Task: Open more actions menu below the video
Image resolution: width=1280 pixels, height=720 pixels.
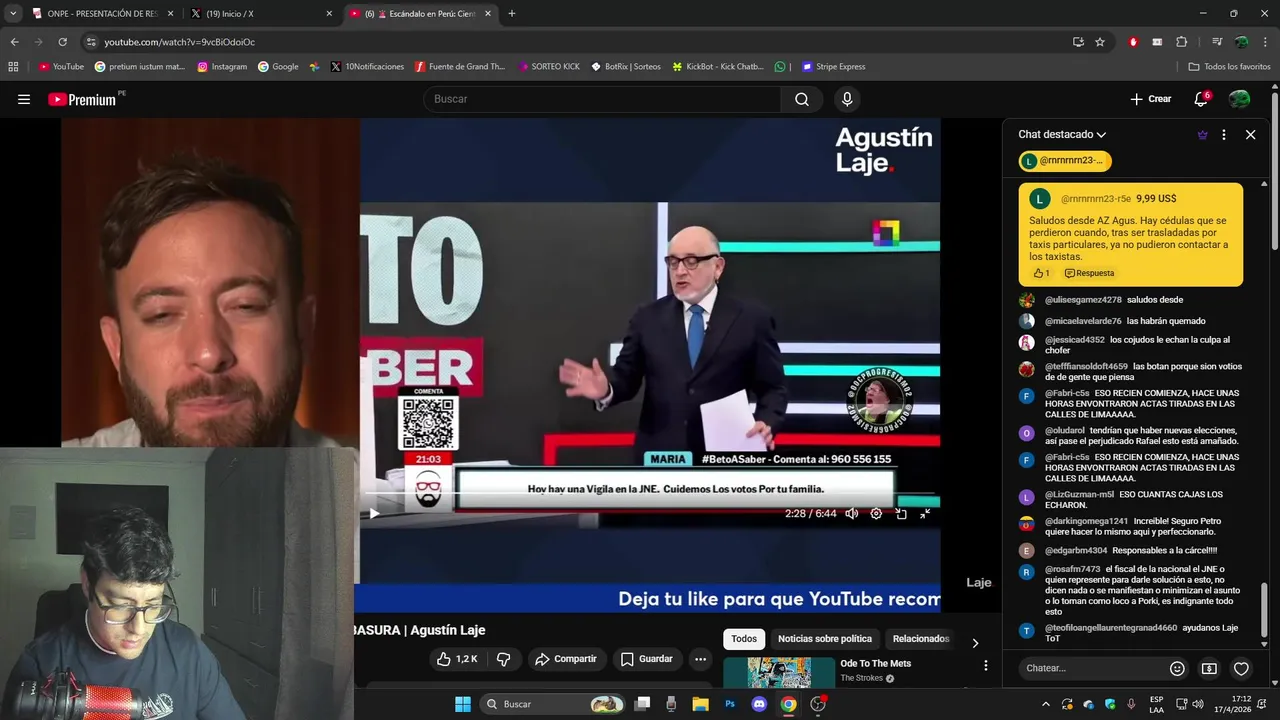Action: coord(700,659)
